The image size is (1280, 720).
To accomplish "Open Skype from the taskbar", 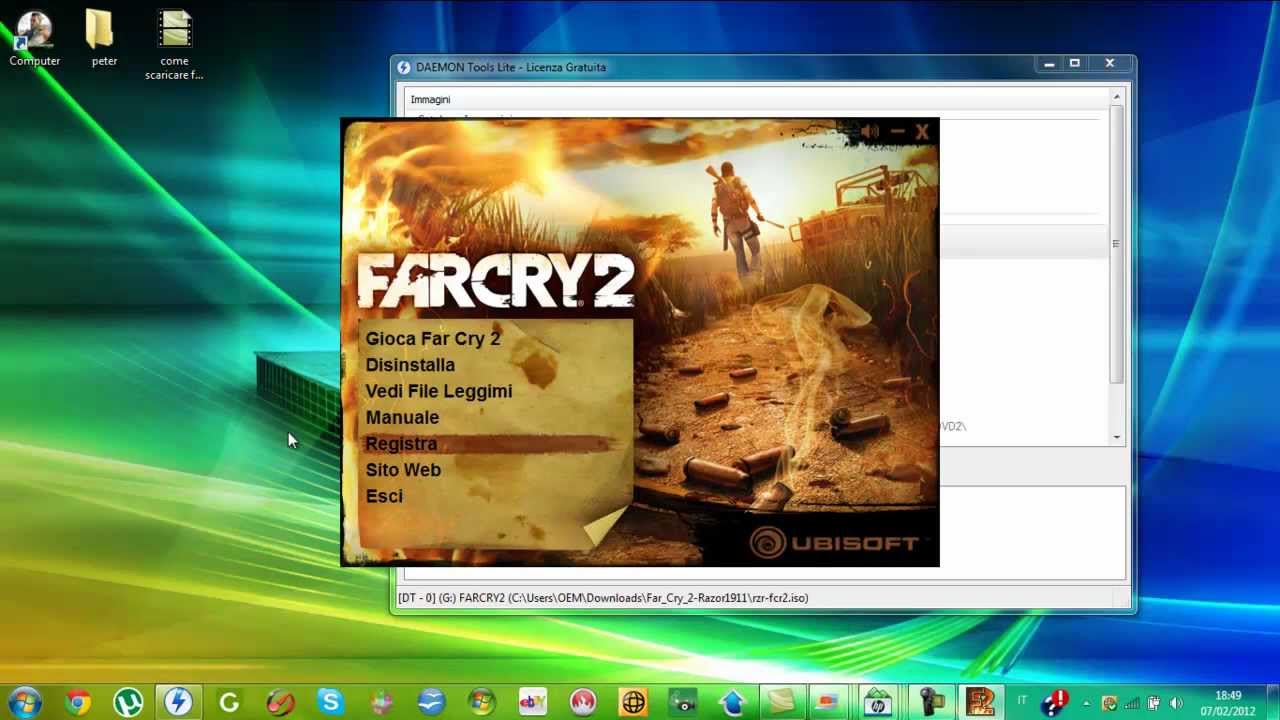I will tap(330, 703).
